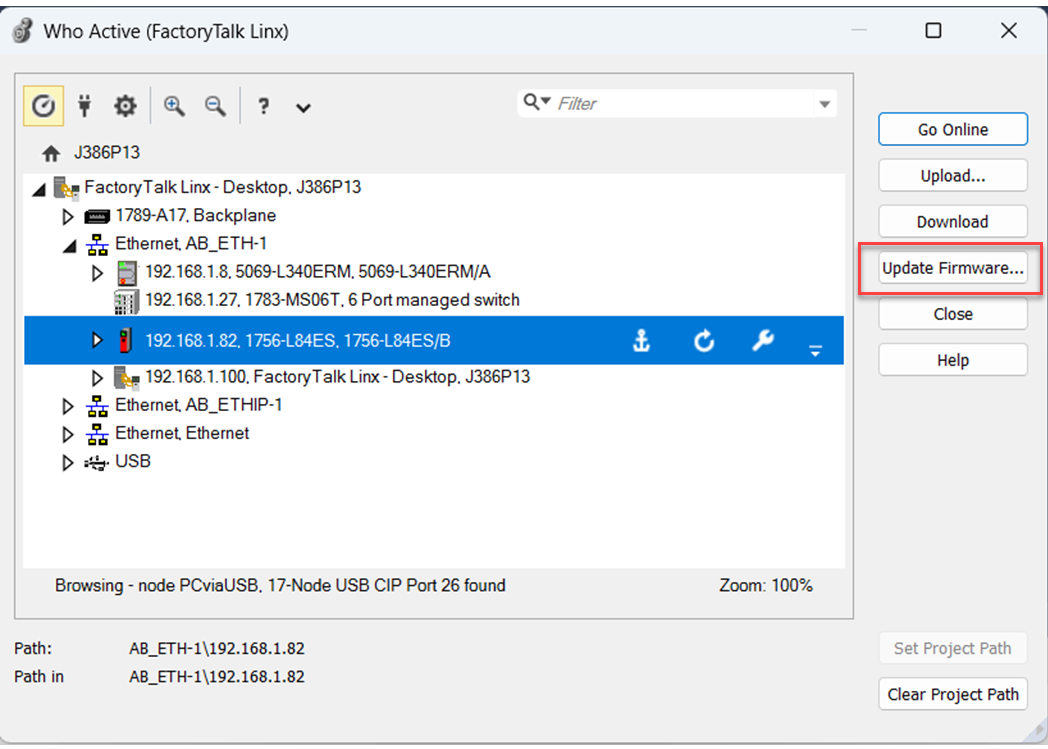Click the Download button
The image size is (1048, 749).
(x=952, y=222)
